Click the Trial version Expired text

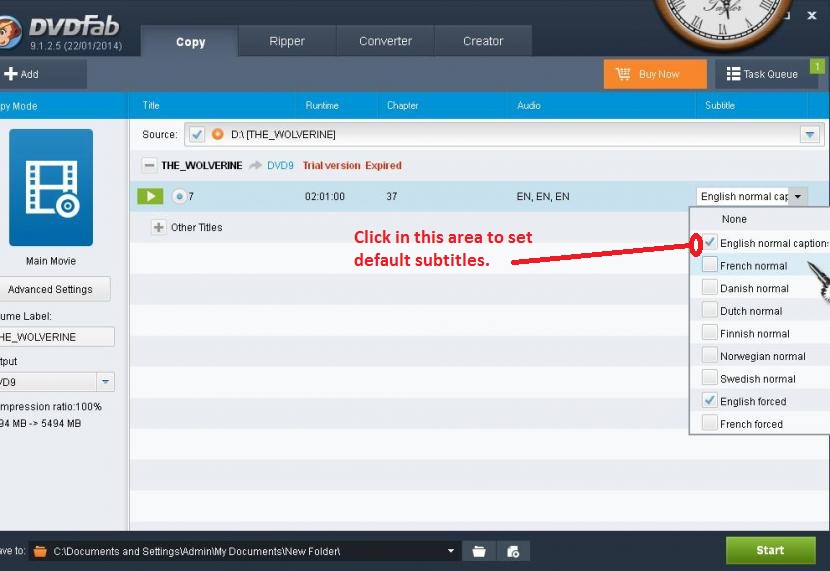point(352,166)
